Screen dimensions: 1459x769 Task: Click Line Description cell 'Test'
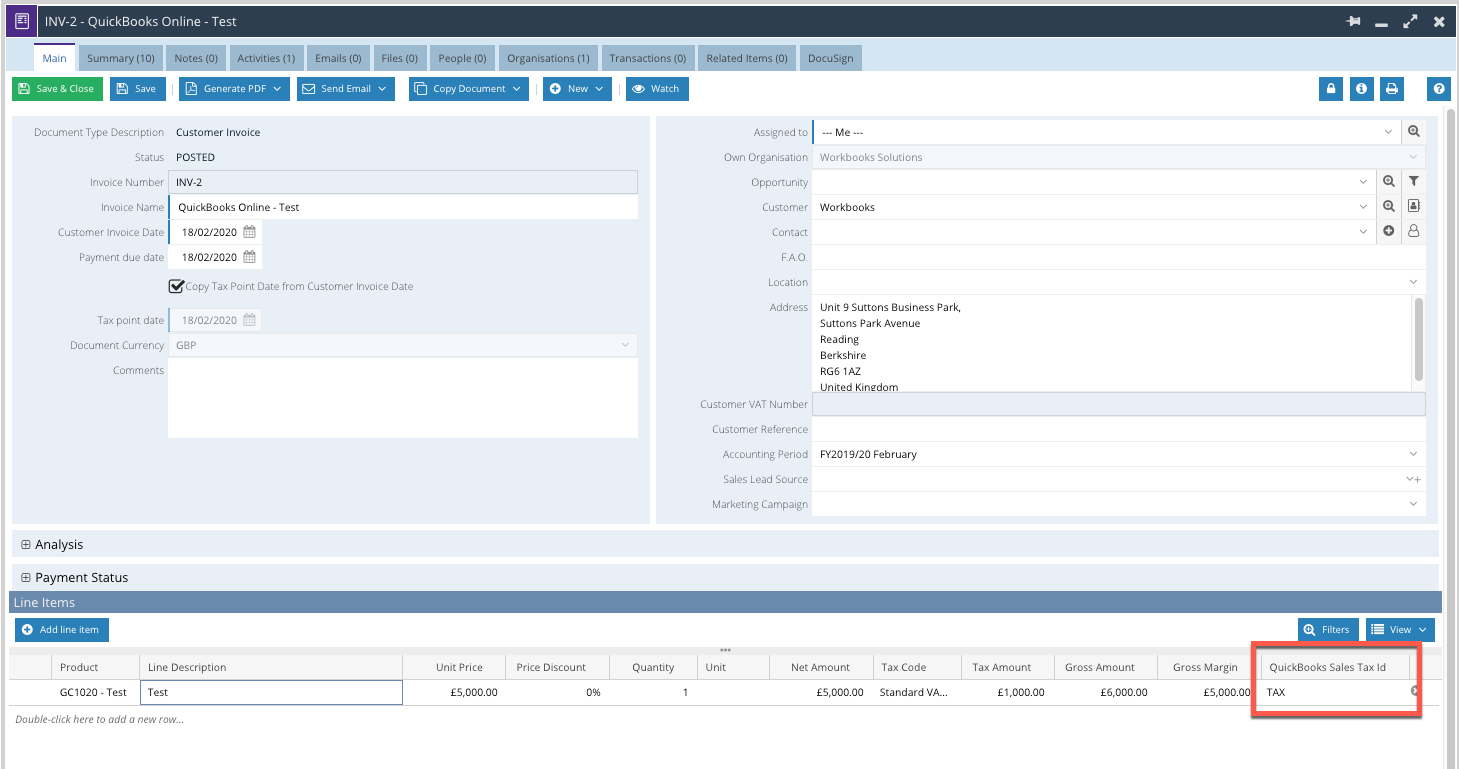271,692
